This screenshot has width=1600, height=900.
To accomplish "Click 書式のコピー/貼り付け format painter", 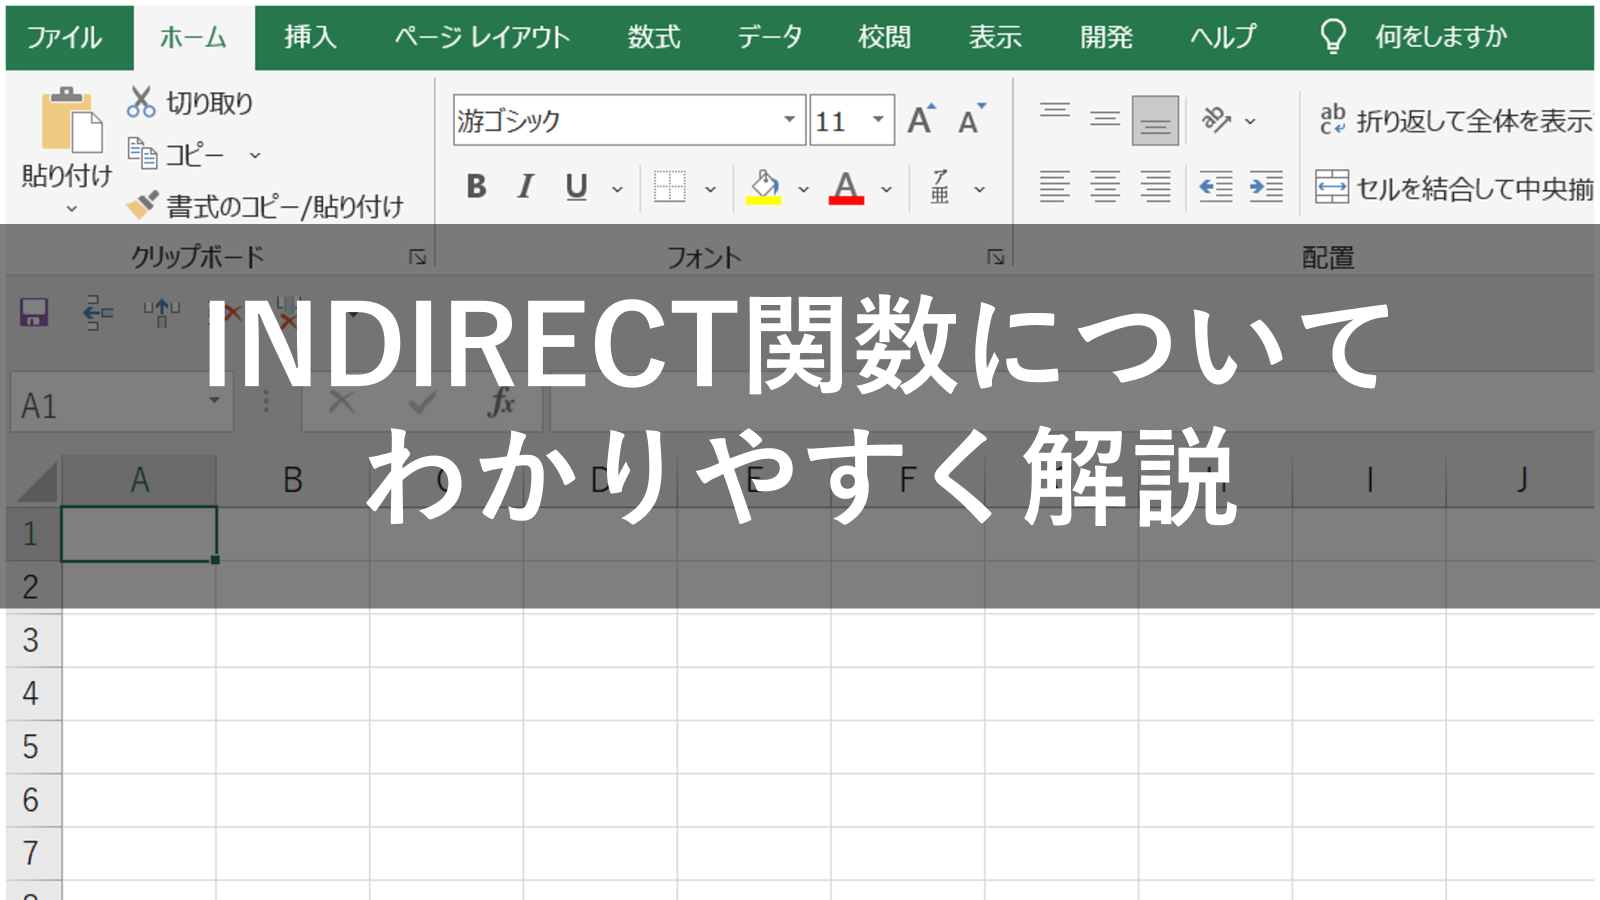I will click(x=265, y=206).
